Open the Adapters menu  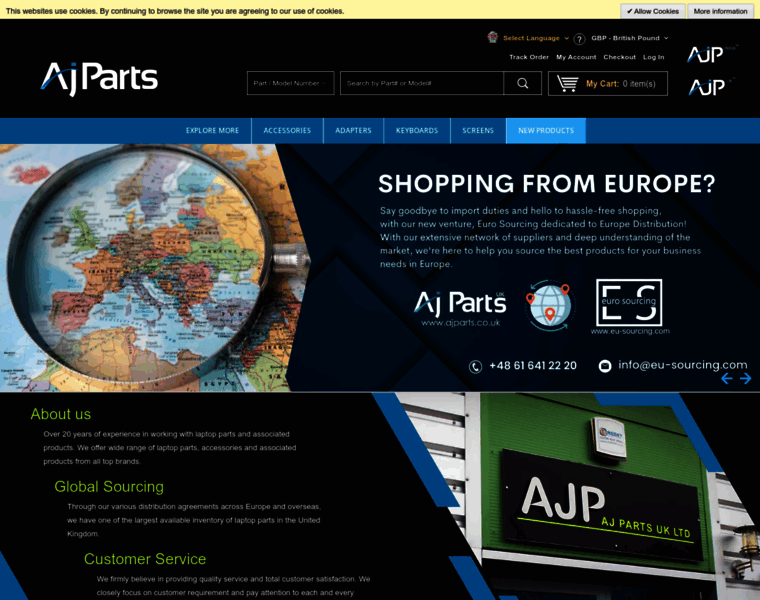pyautogui.click(x=353, y=131)
